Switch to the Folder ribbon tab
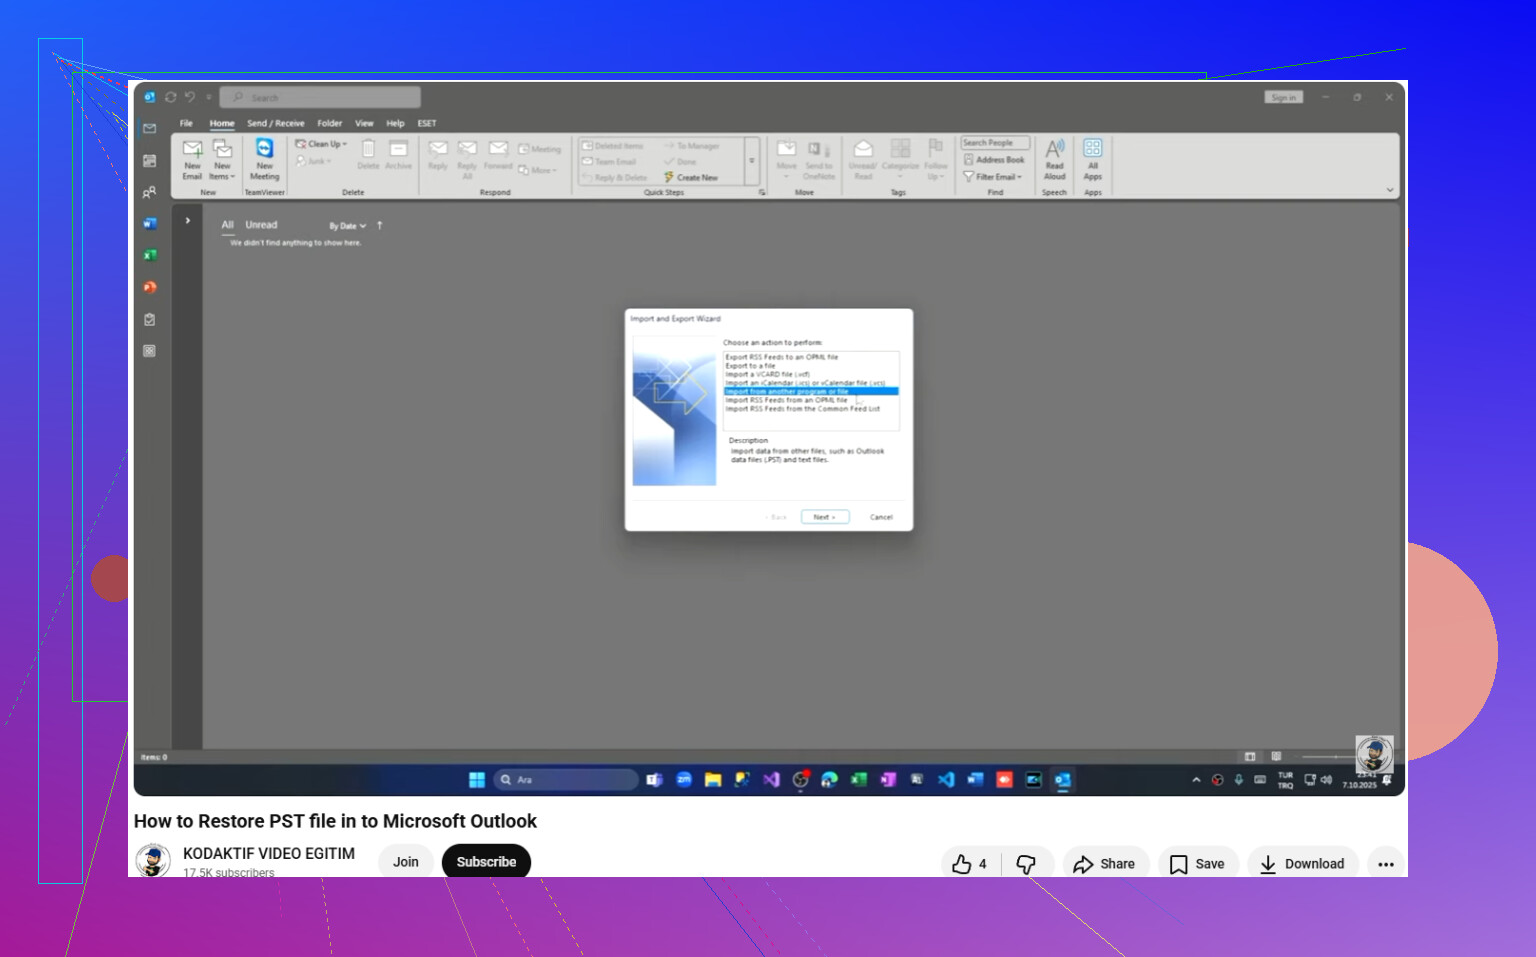The image size is (1536, 957). [x=330, y=123]
